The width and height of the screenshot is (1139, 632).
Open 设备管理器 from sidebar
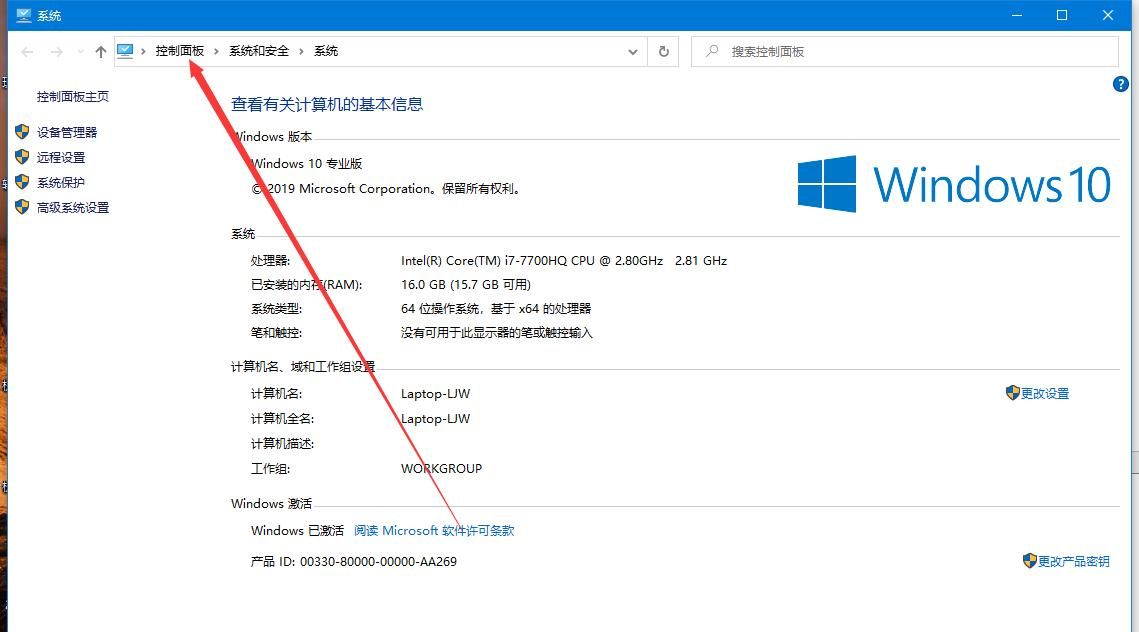67,132
